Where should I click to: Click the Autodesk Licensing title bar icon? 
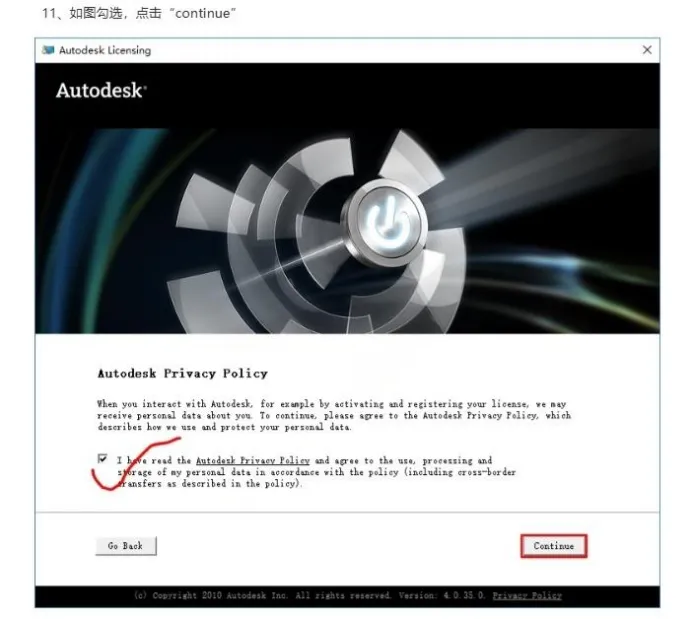(48, 50)
